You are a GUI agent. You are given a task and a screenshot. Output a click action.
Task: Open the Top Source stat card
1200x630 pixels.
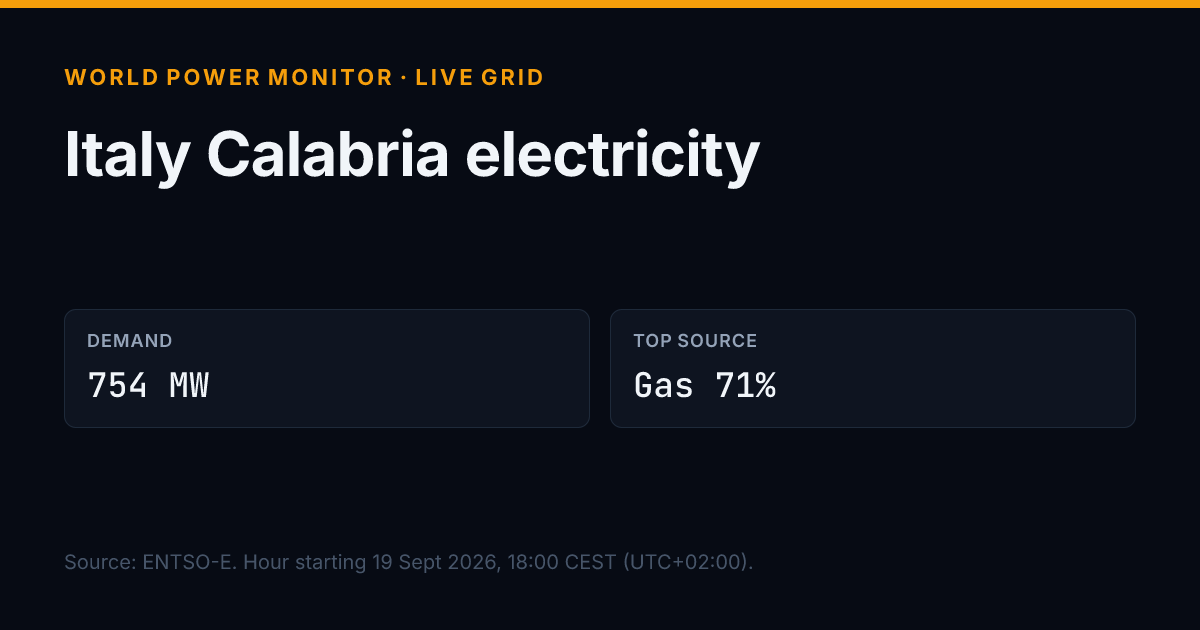click(x=873, y=368)
